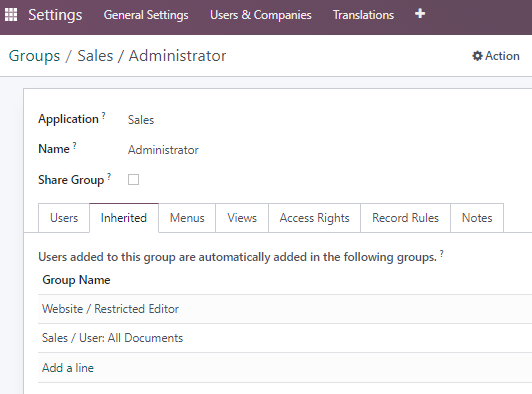Click the Action gear icon

[477, 56]
